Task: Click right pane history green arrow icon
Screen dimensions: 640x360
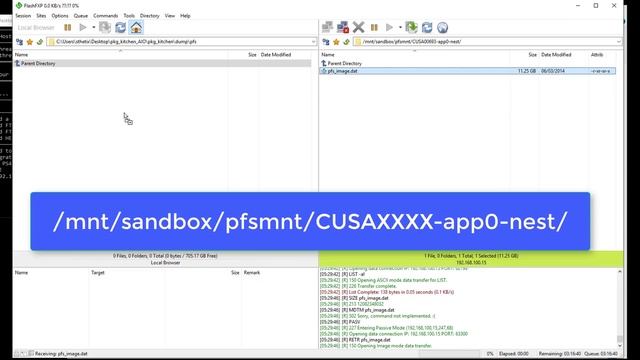Action: pos(346,42)
